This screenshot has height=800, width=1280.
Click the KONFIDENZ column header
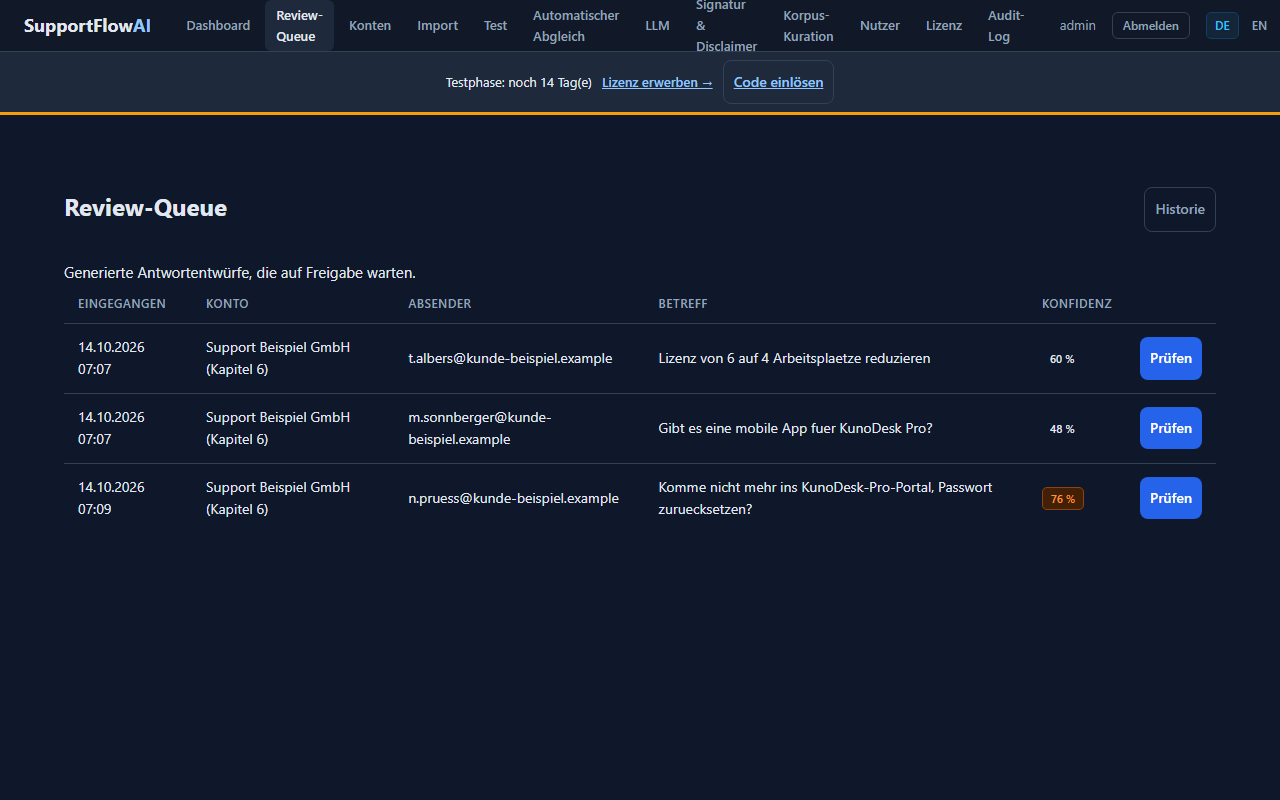click(x=1077, y=304)
